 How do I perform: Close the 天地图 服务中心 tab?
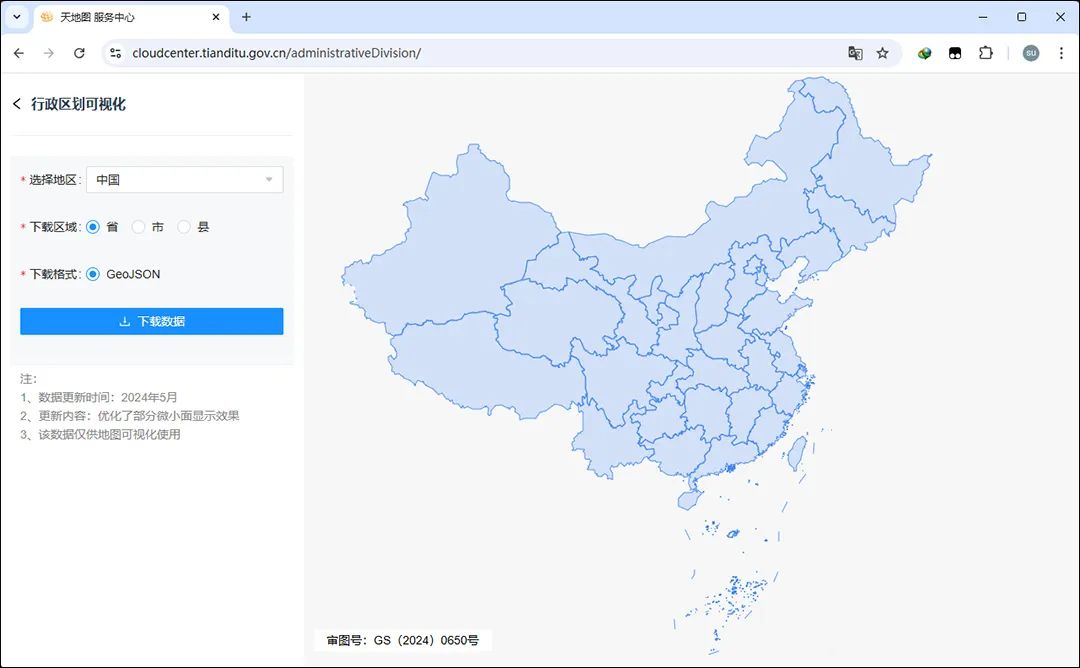[x=216, y=17]
